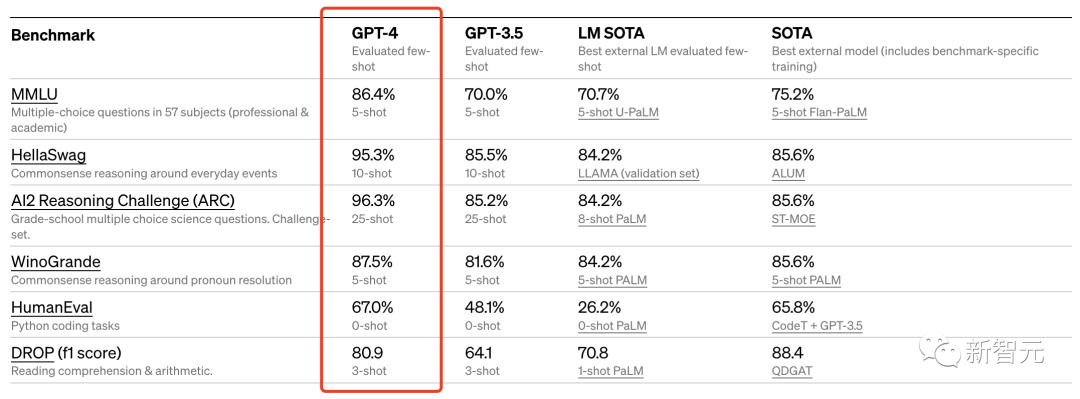Select the GPT-4 column header
Screen dimensions: 1080x399
375,33
